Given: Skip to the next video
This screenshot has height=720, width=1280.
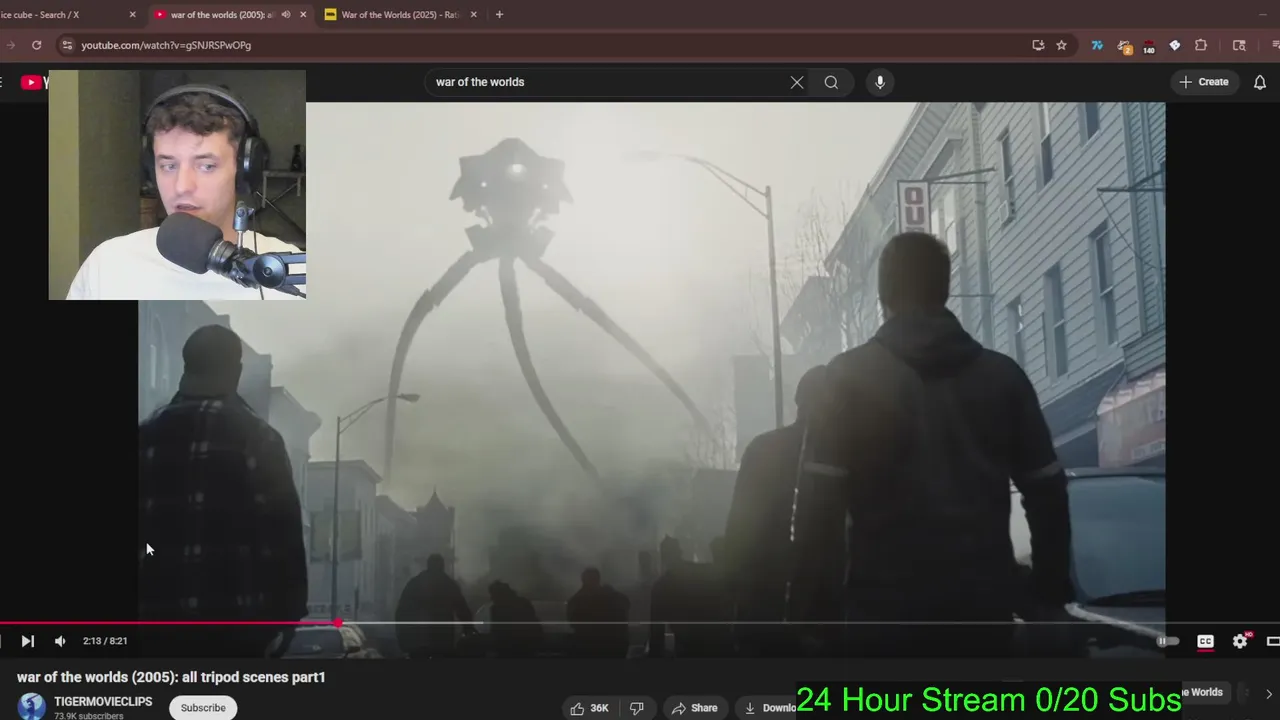Looking at the screenshot, I should [x=27, y=641].
